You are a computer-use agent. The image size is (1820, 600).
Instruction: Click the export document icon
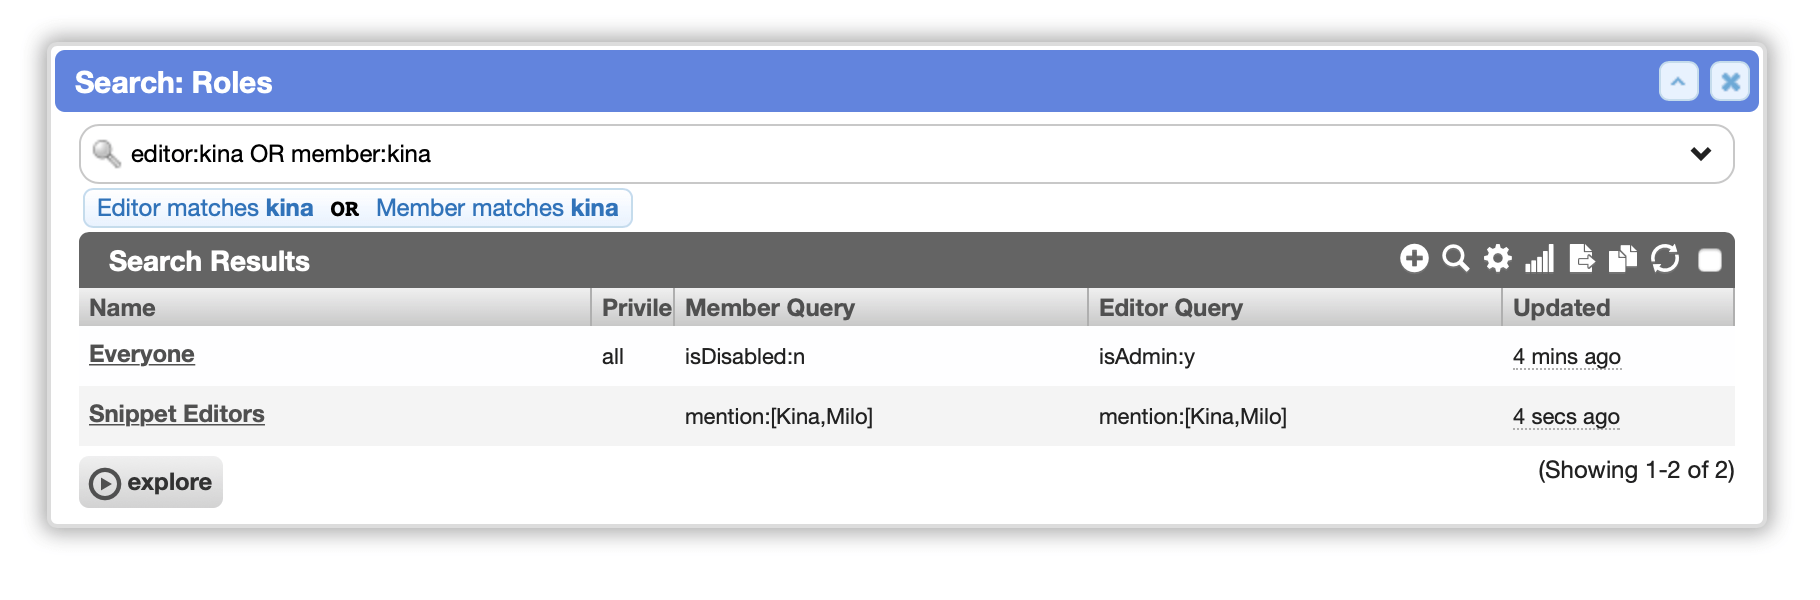[1581, 259]
